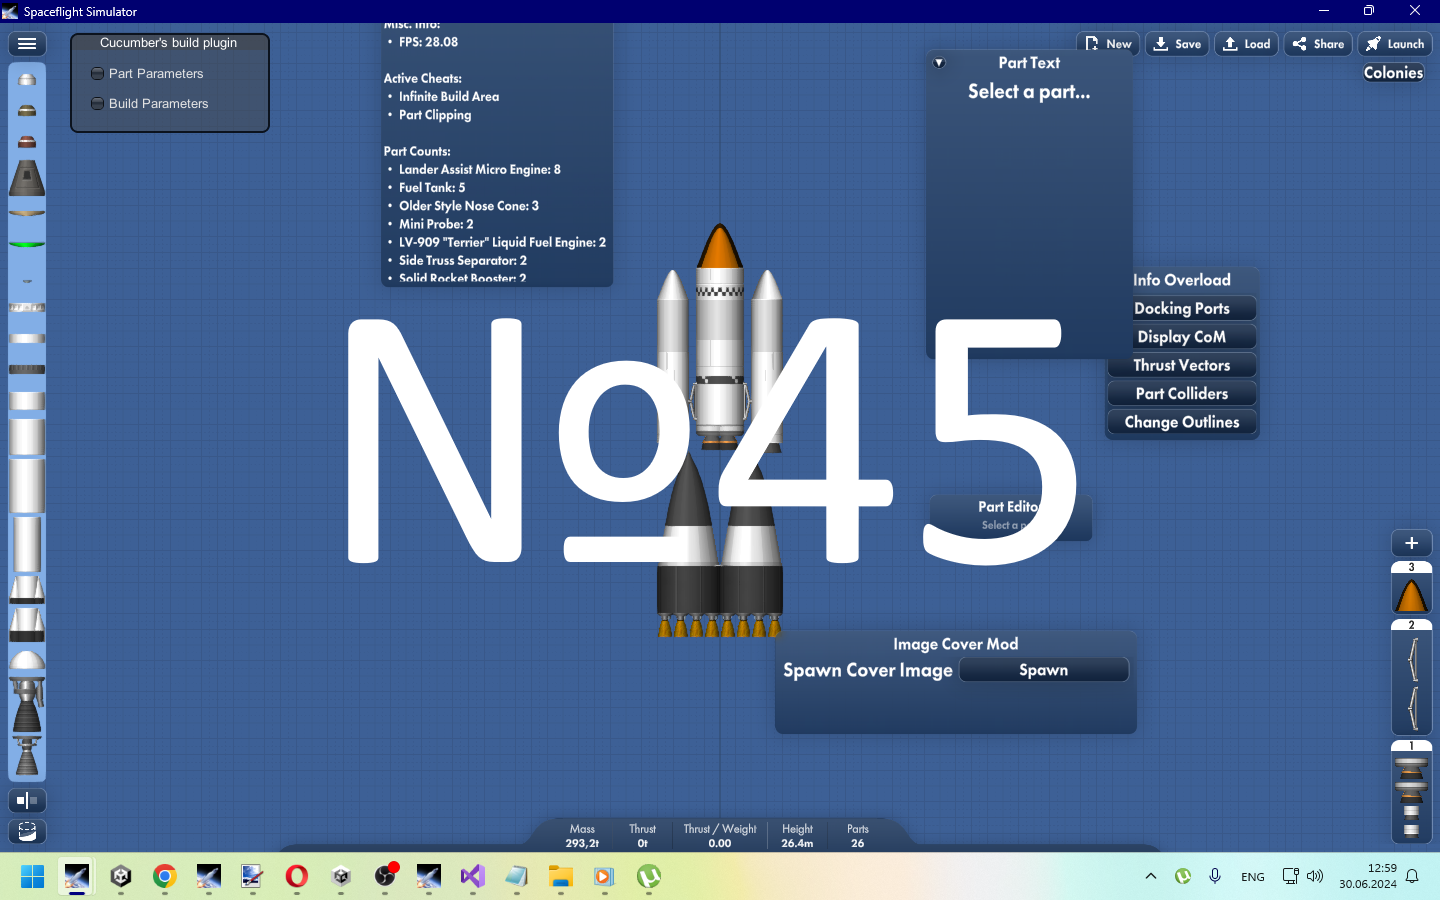Click the Part Clipping cheat entry
Screen dimensions: 1440x900
coord(435,115)
